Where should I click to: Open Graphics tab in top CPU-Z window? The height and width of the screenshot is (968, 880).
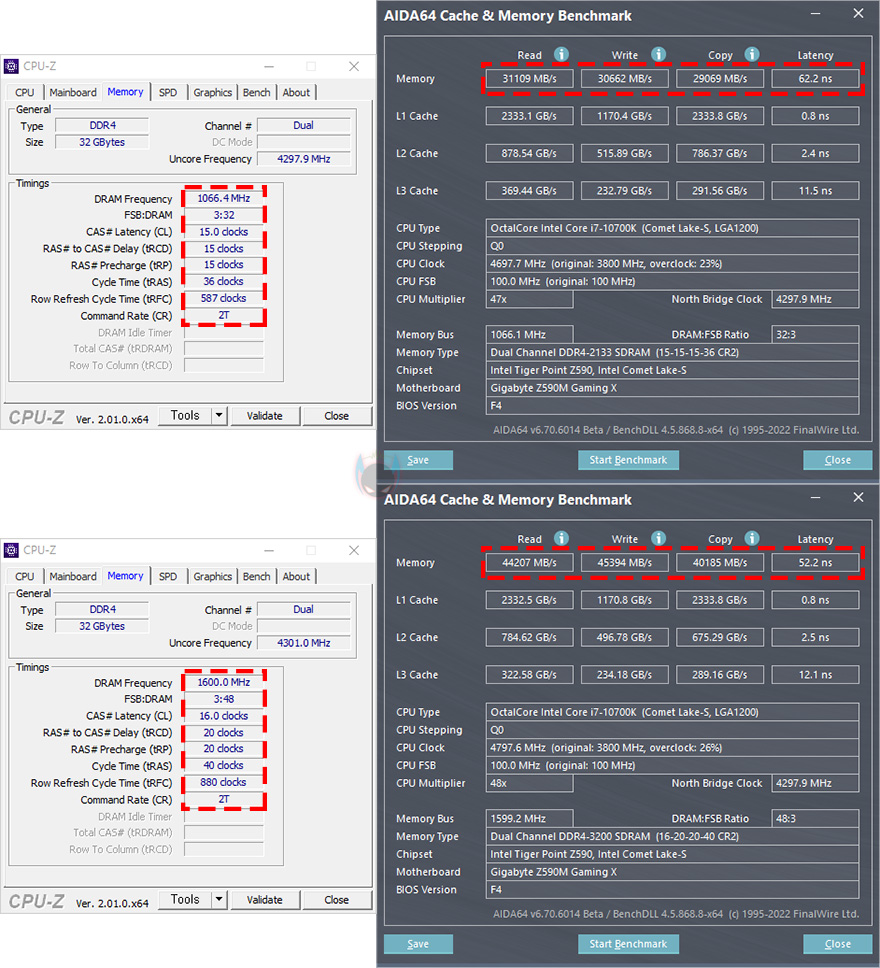click(212, 93)
